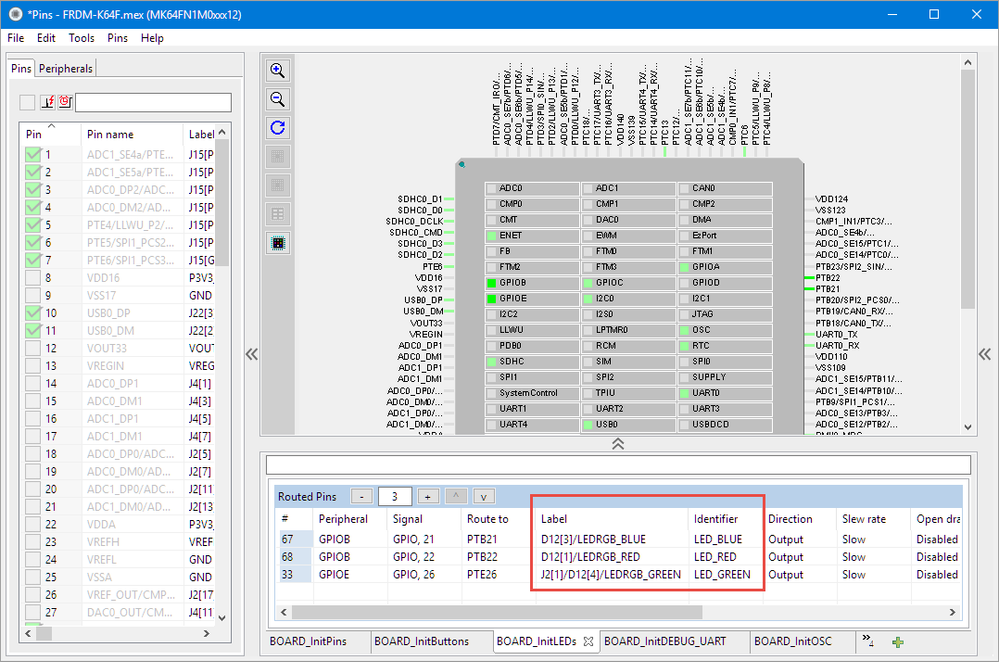This screenshot has height=662, width=999.
Task: Open the BOARD_InitPins tab
Action: click(x=308, y=642)
